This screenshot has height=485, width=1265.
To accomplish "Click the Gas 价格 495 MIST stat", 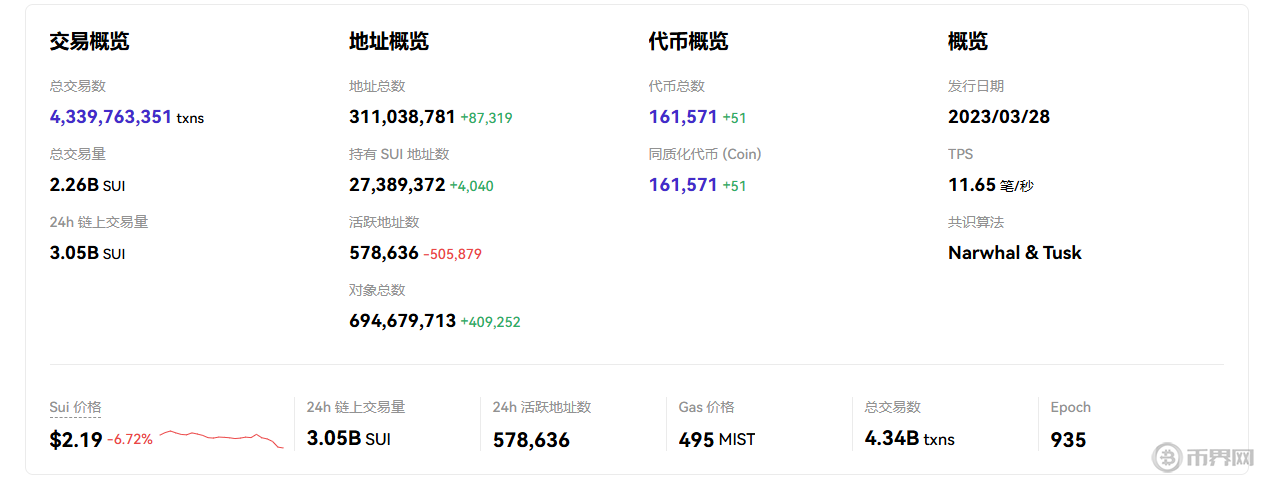I will (x=717, y=439).
